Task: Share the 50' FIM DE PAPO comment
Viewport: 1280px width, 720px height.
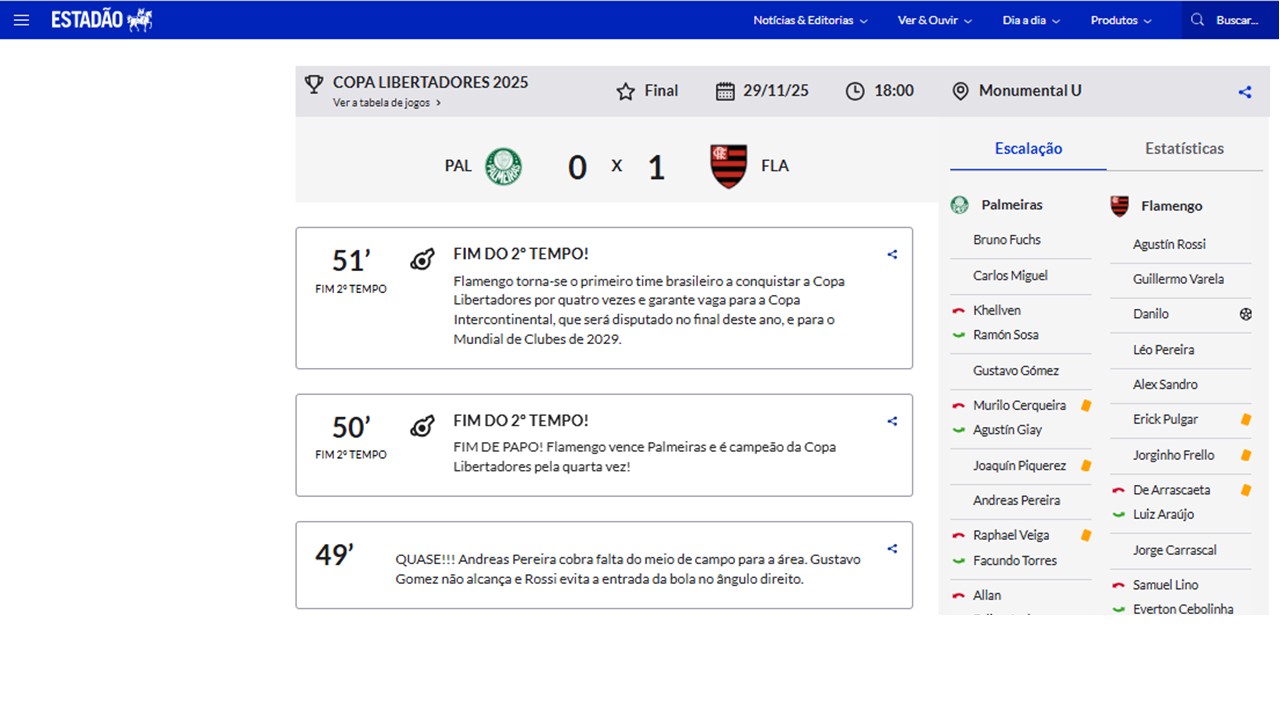Action: [892, 422]
